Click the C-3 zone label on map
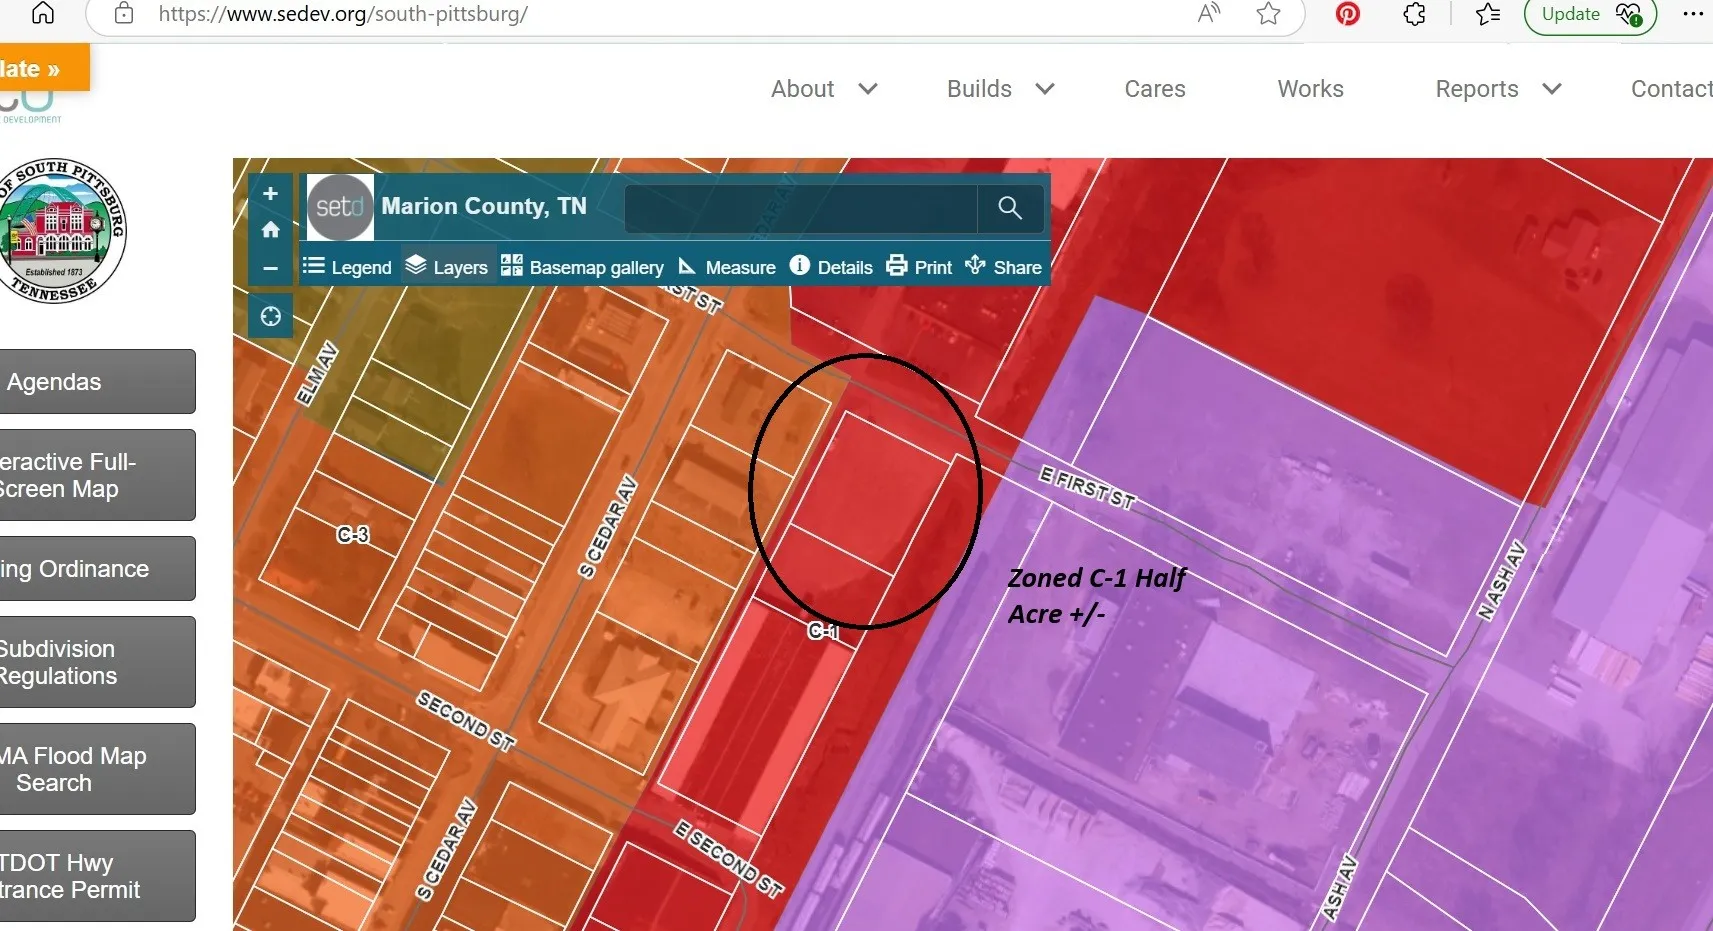Screen dimensions: 1713x931 click(353, 535)
